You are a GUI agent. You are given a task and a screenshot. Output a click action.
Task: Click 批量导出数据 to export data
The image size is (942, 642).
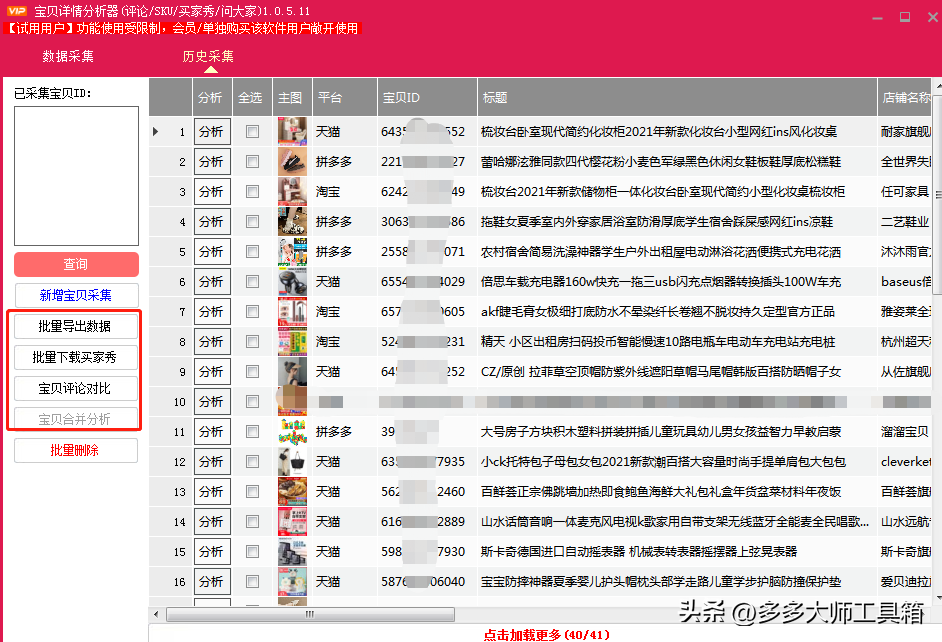75,325
